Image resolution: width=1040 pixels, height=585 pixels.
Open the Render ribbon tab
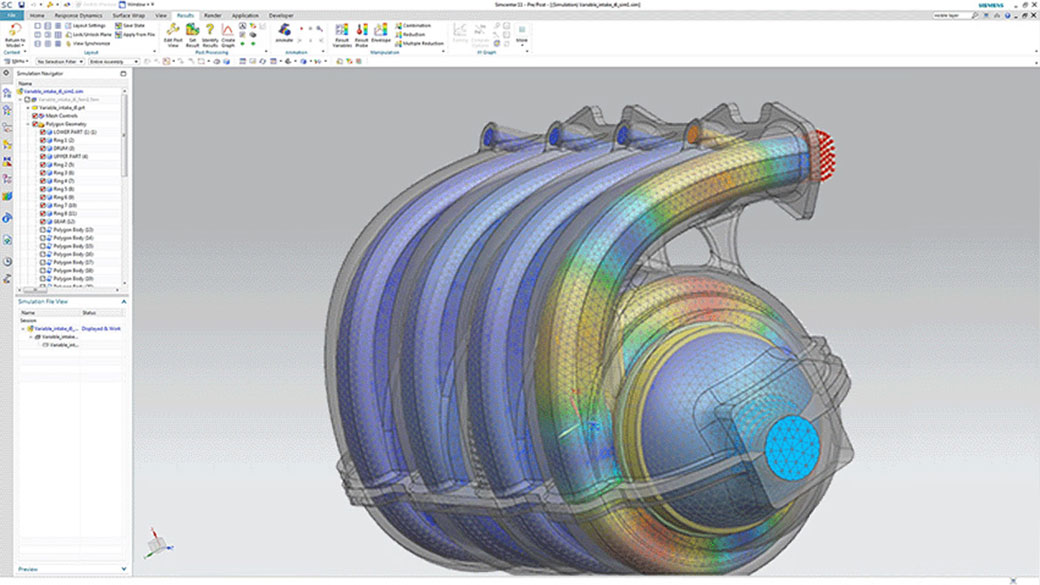pos(212,15)
